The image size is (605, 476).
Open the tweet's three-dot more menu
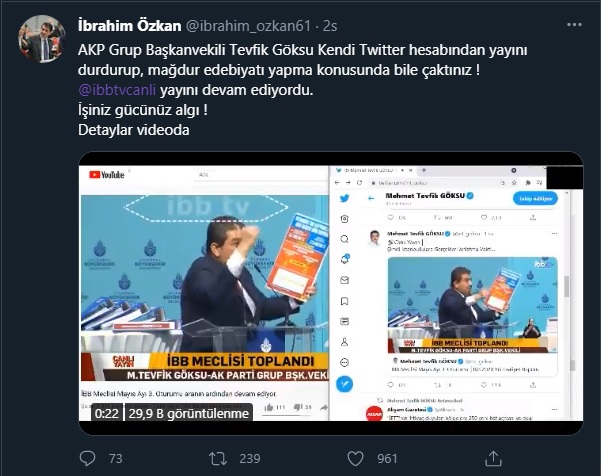pyautogui.click(x=574, y=25)
